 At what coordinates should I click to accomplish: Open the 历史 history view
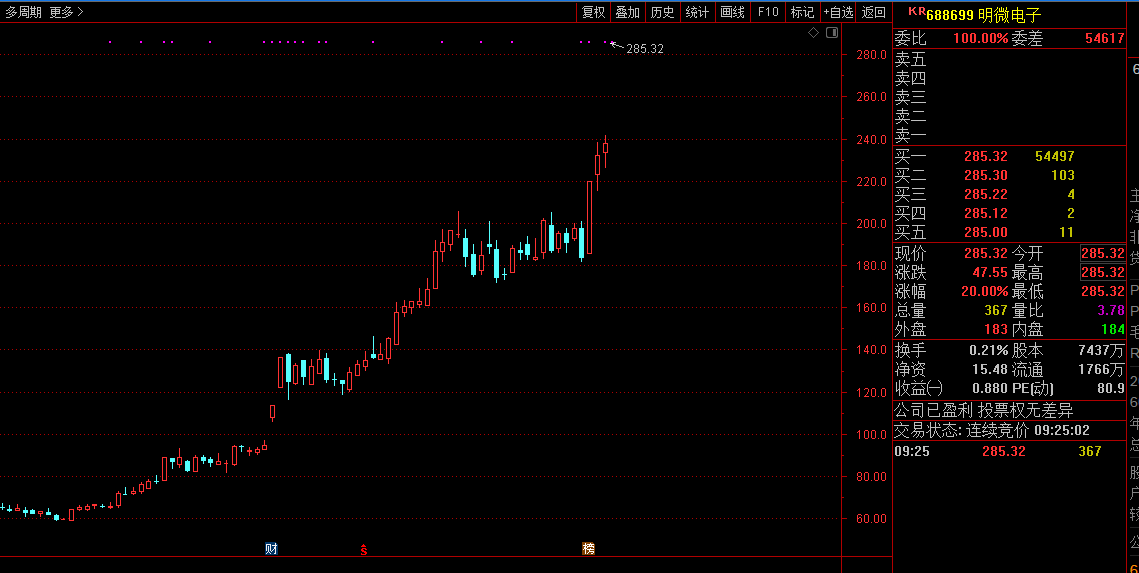coord(662,12)
